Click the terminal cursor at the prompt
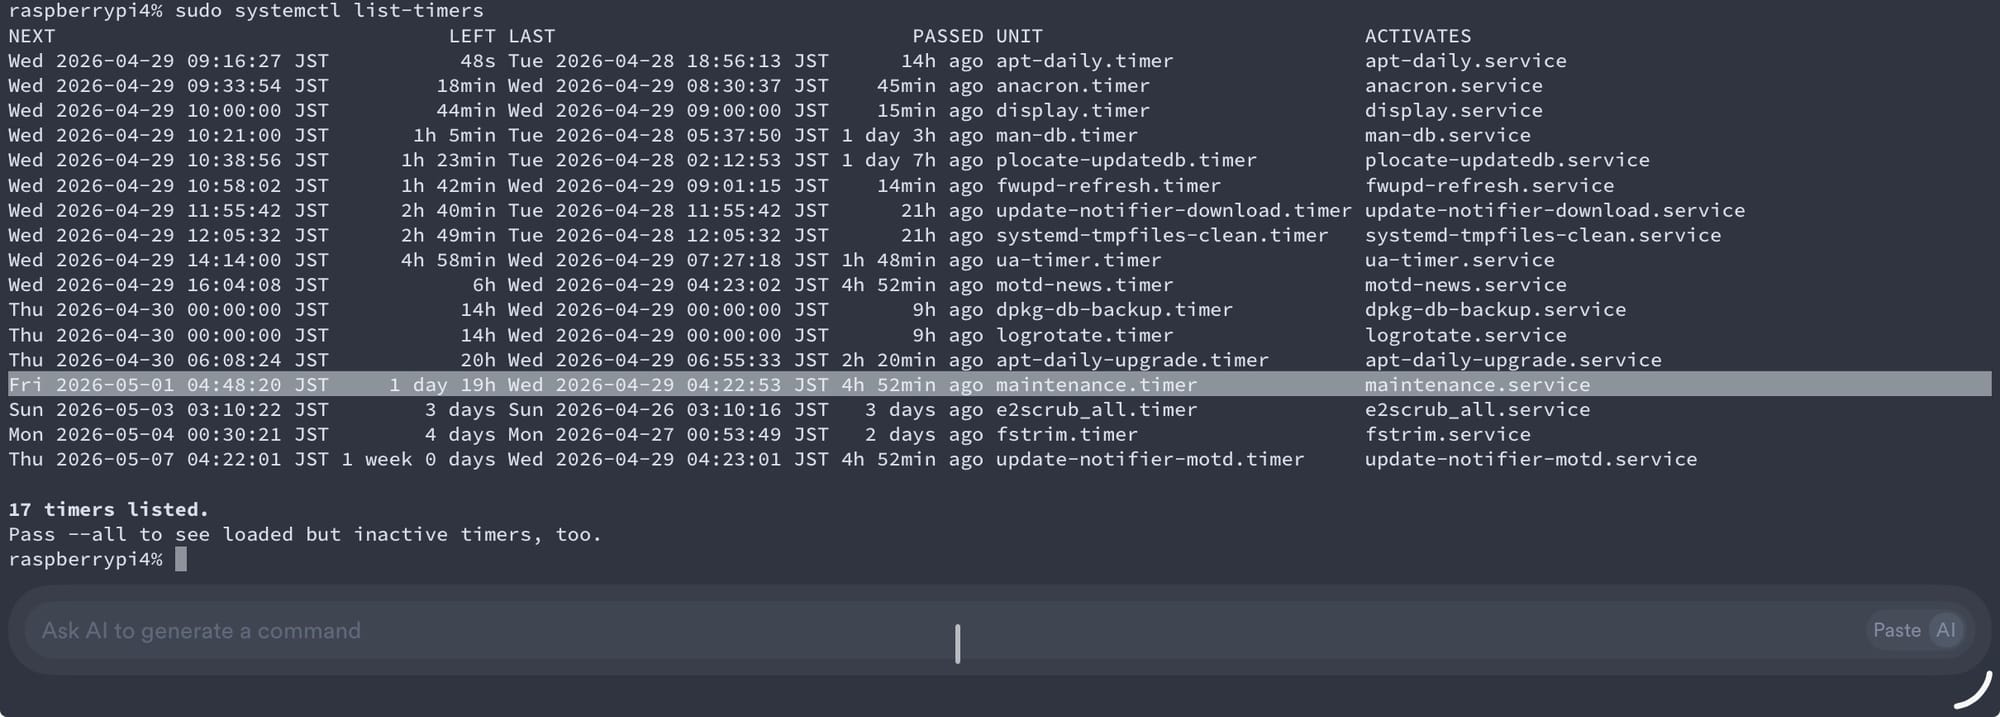Image resolution: width=2000 pixels, height=717 pixels. tap(181, 559)
